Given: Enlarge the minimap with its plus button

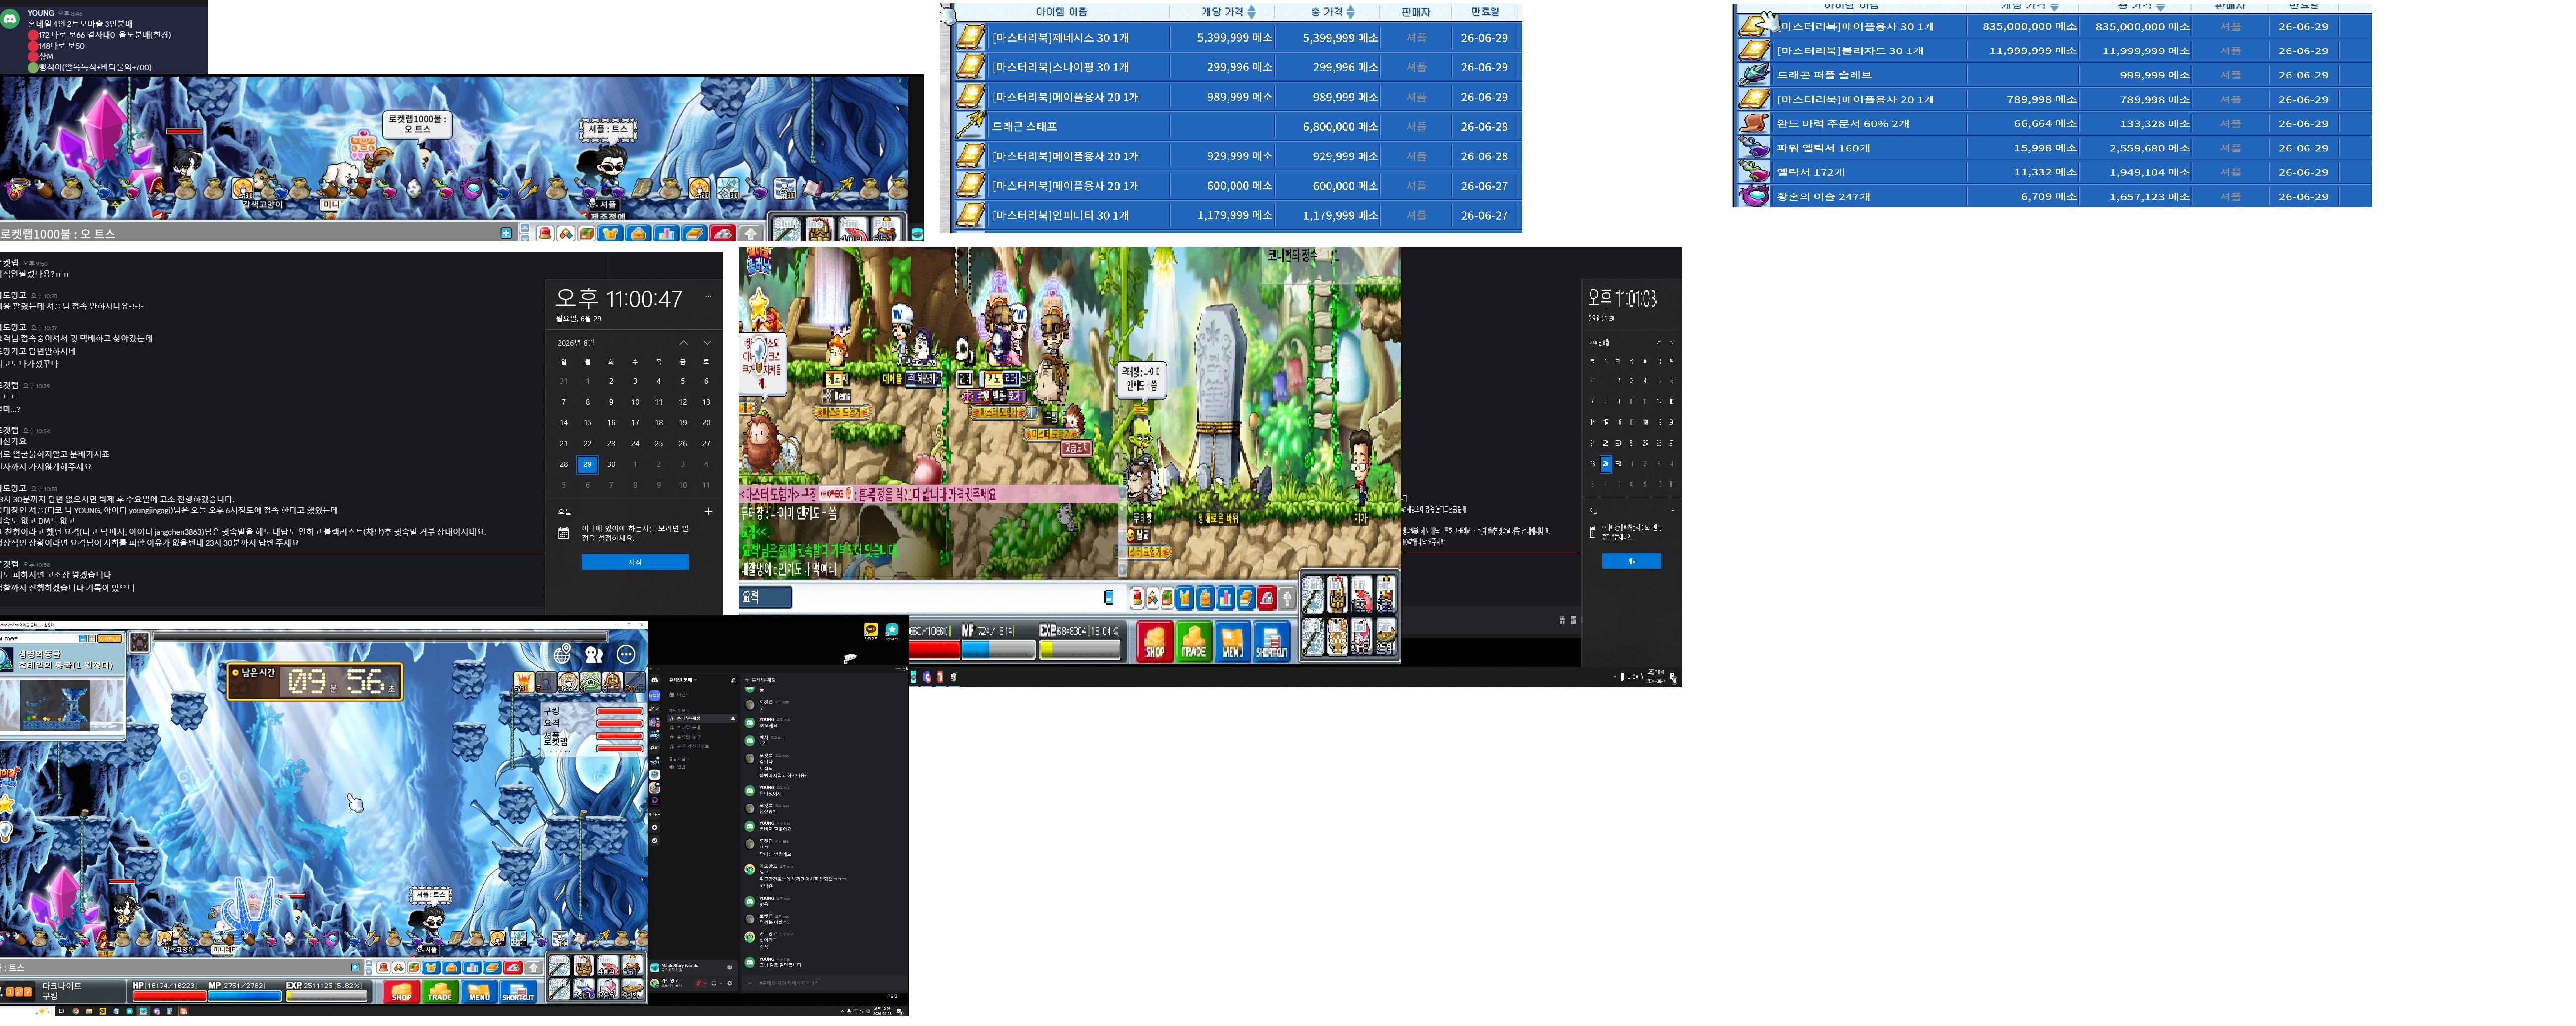Looking at the screenshot, I should click(92, 638).
